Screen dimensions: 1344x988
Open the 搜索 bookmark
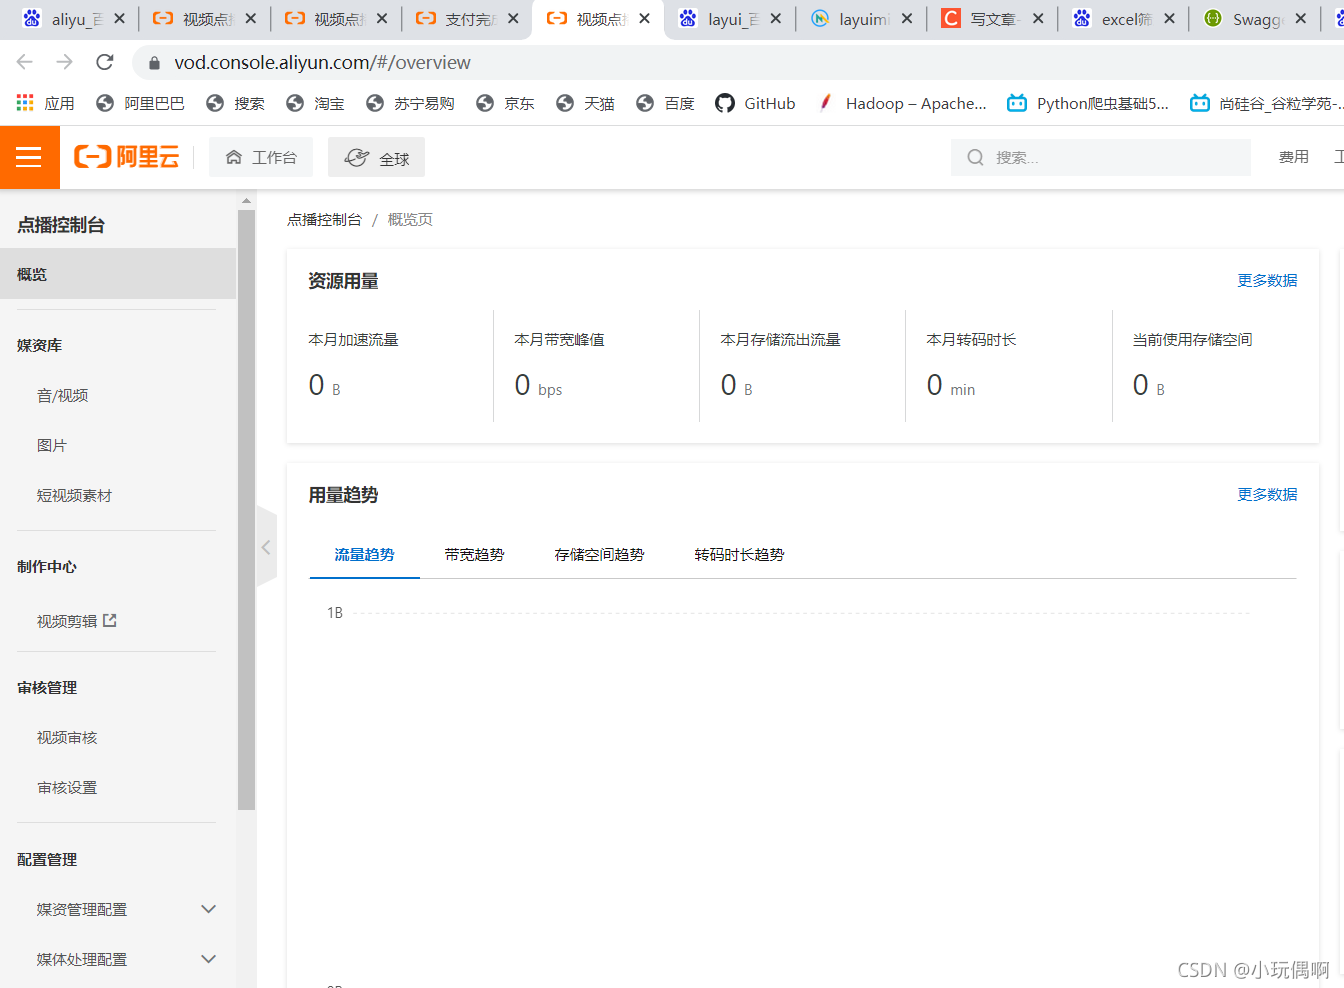[235, 103]
